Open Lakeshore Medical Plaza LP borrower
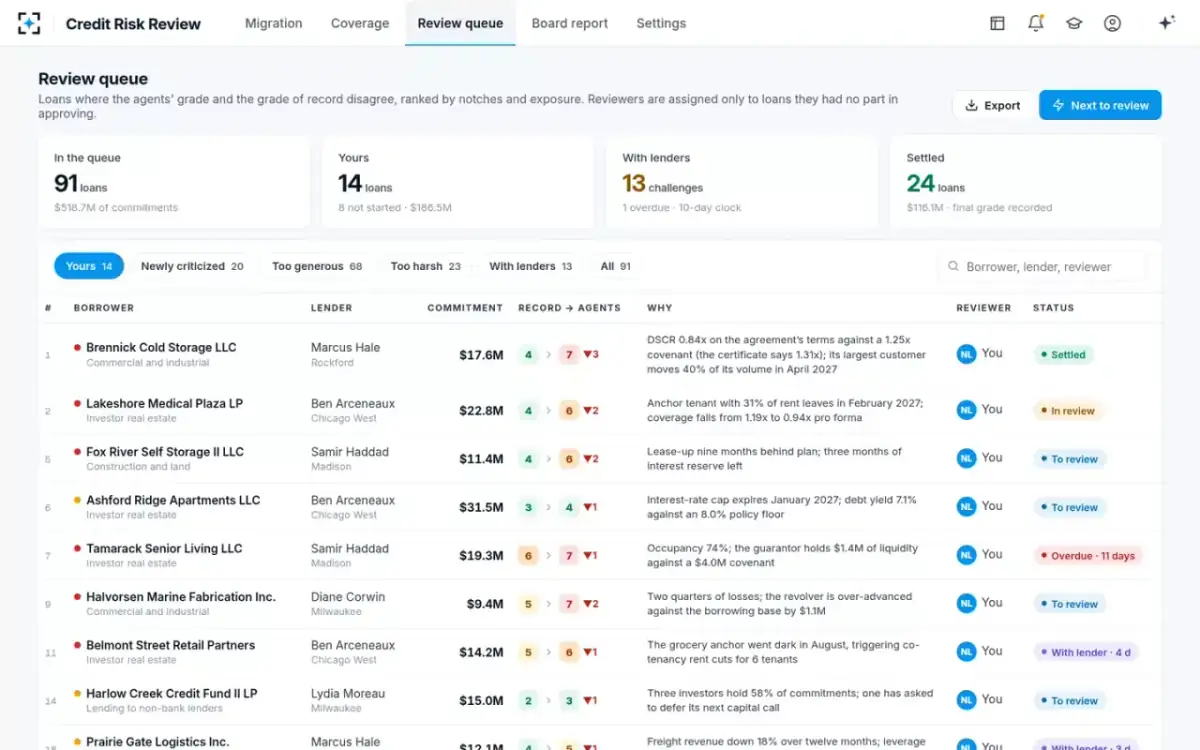Viewport: 1200px width, 750px height. pyautogui.click(x=164, y=403)
